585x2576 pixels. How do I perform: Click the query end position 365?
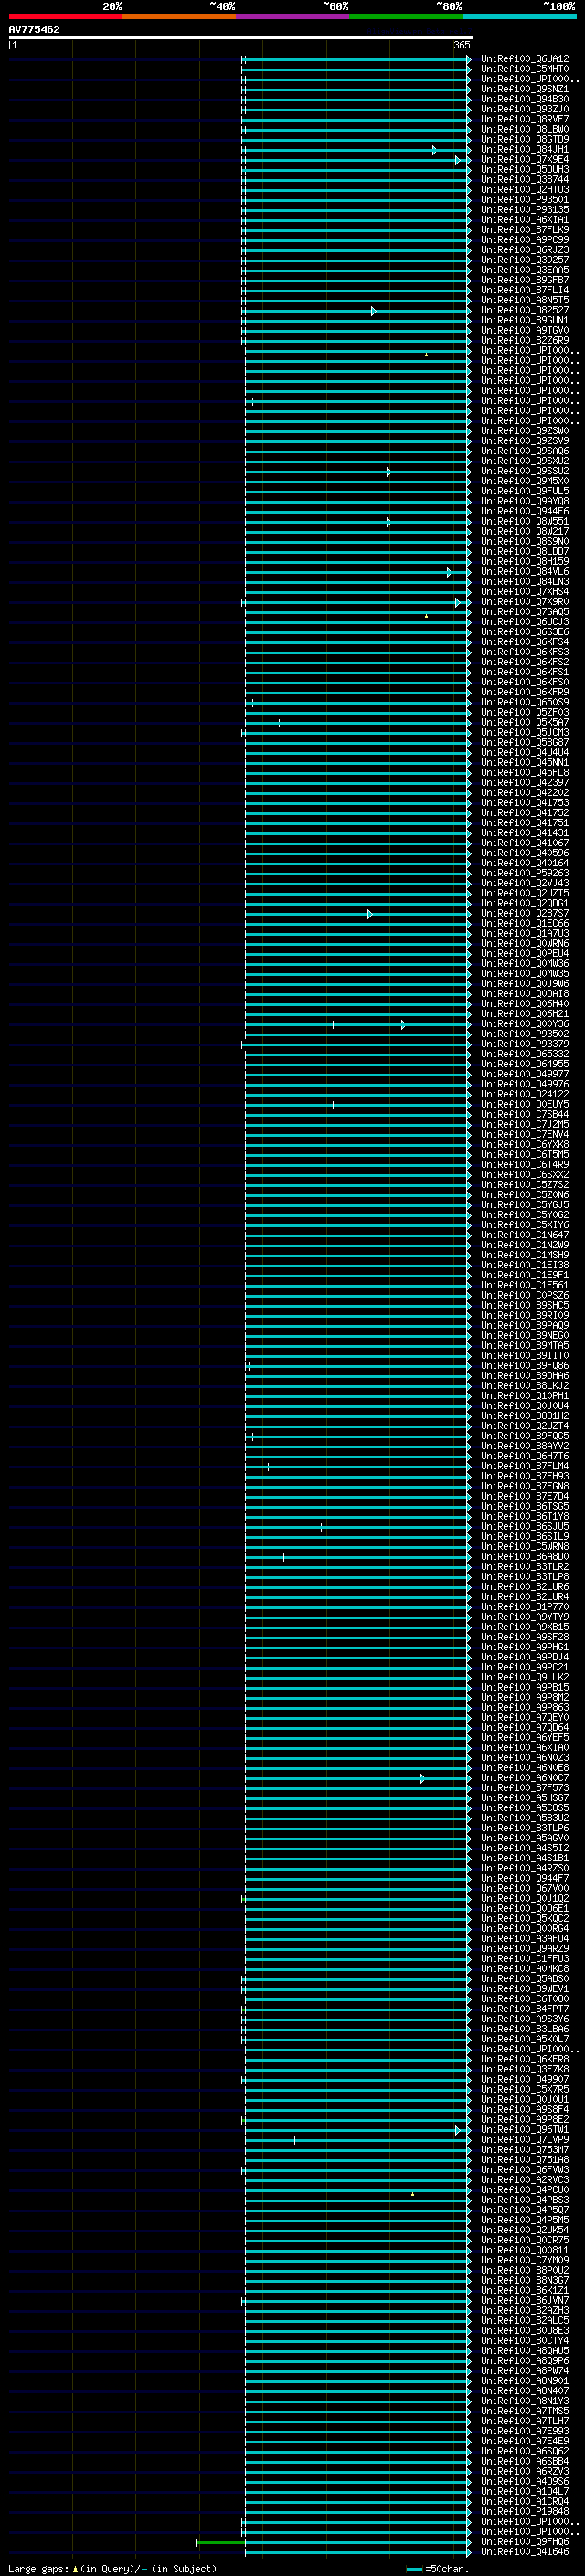462,45
